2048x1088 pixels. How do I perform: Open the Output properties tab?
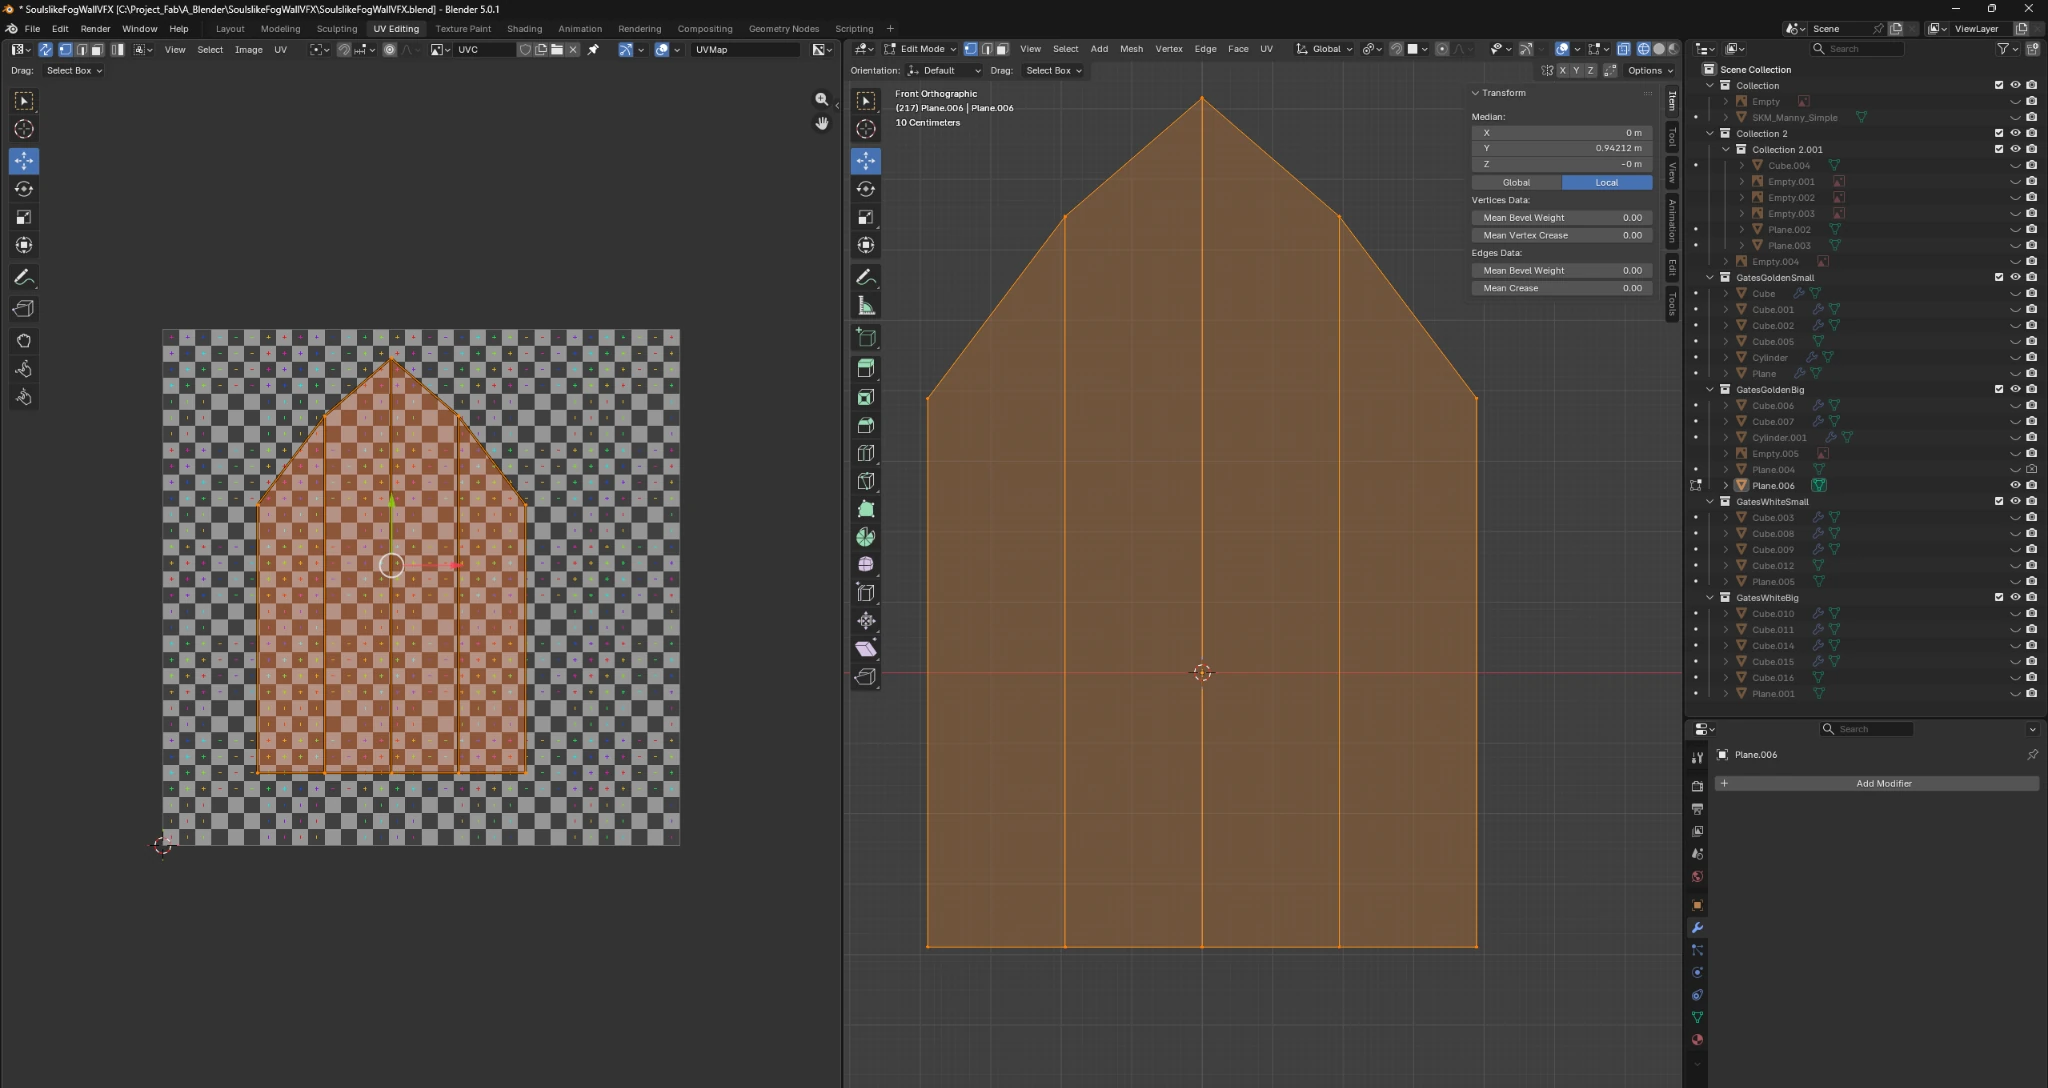tap(1697, 809)
